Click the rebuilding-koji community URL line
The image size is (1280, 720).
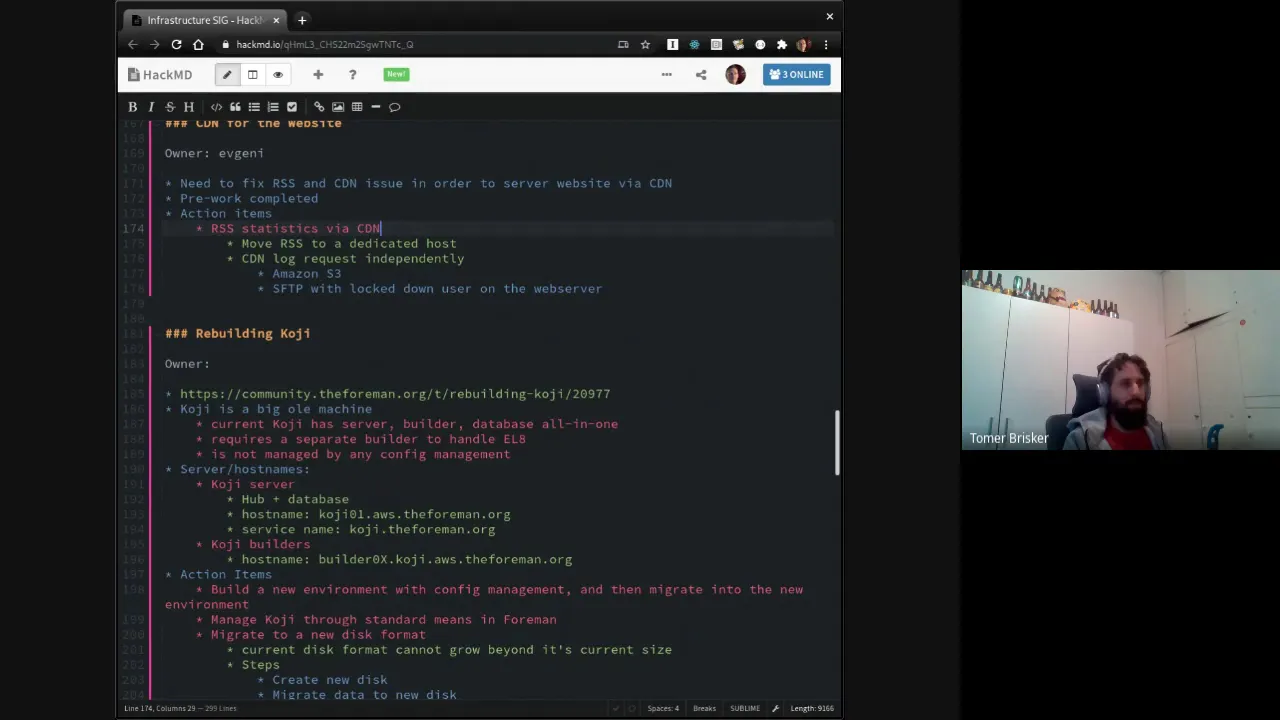(395, 394)
